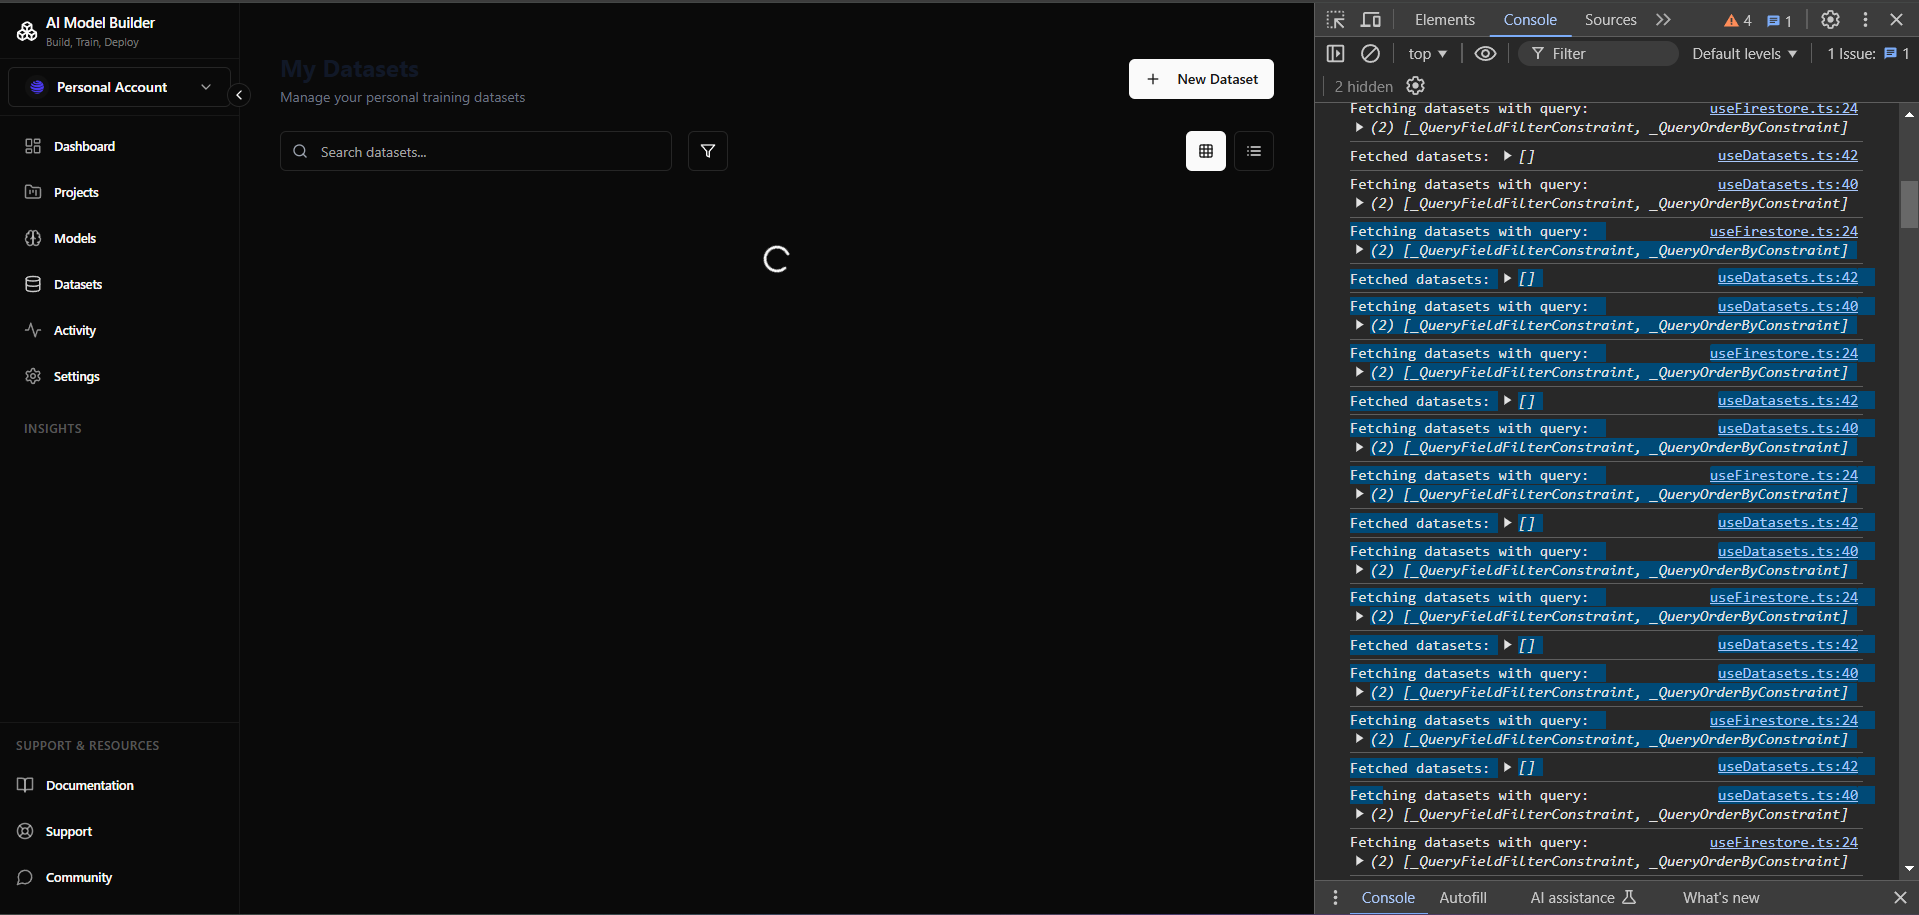Toggle the console sidebar panel
The width and height of the screenshot is (1919, 915).
1335,53
